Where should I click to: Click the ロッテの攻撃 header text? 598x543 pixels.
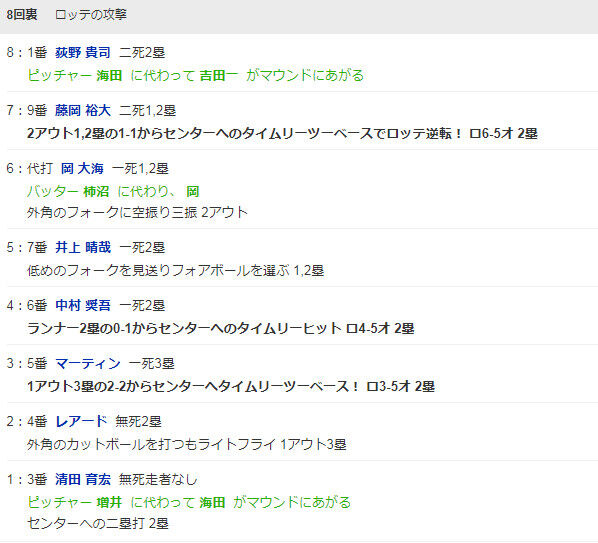tap(91, 14)
